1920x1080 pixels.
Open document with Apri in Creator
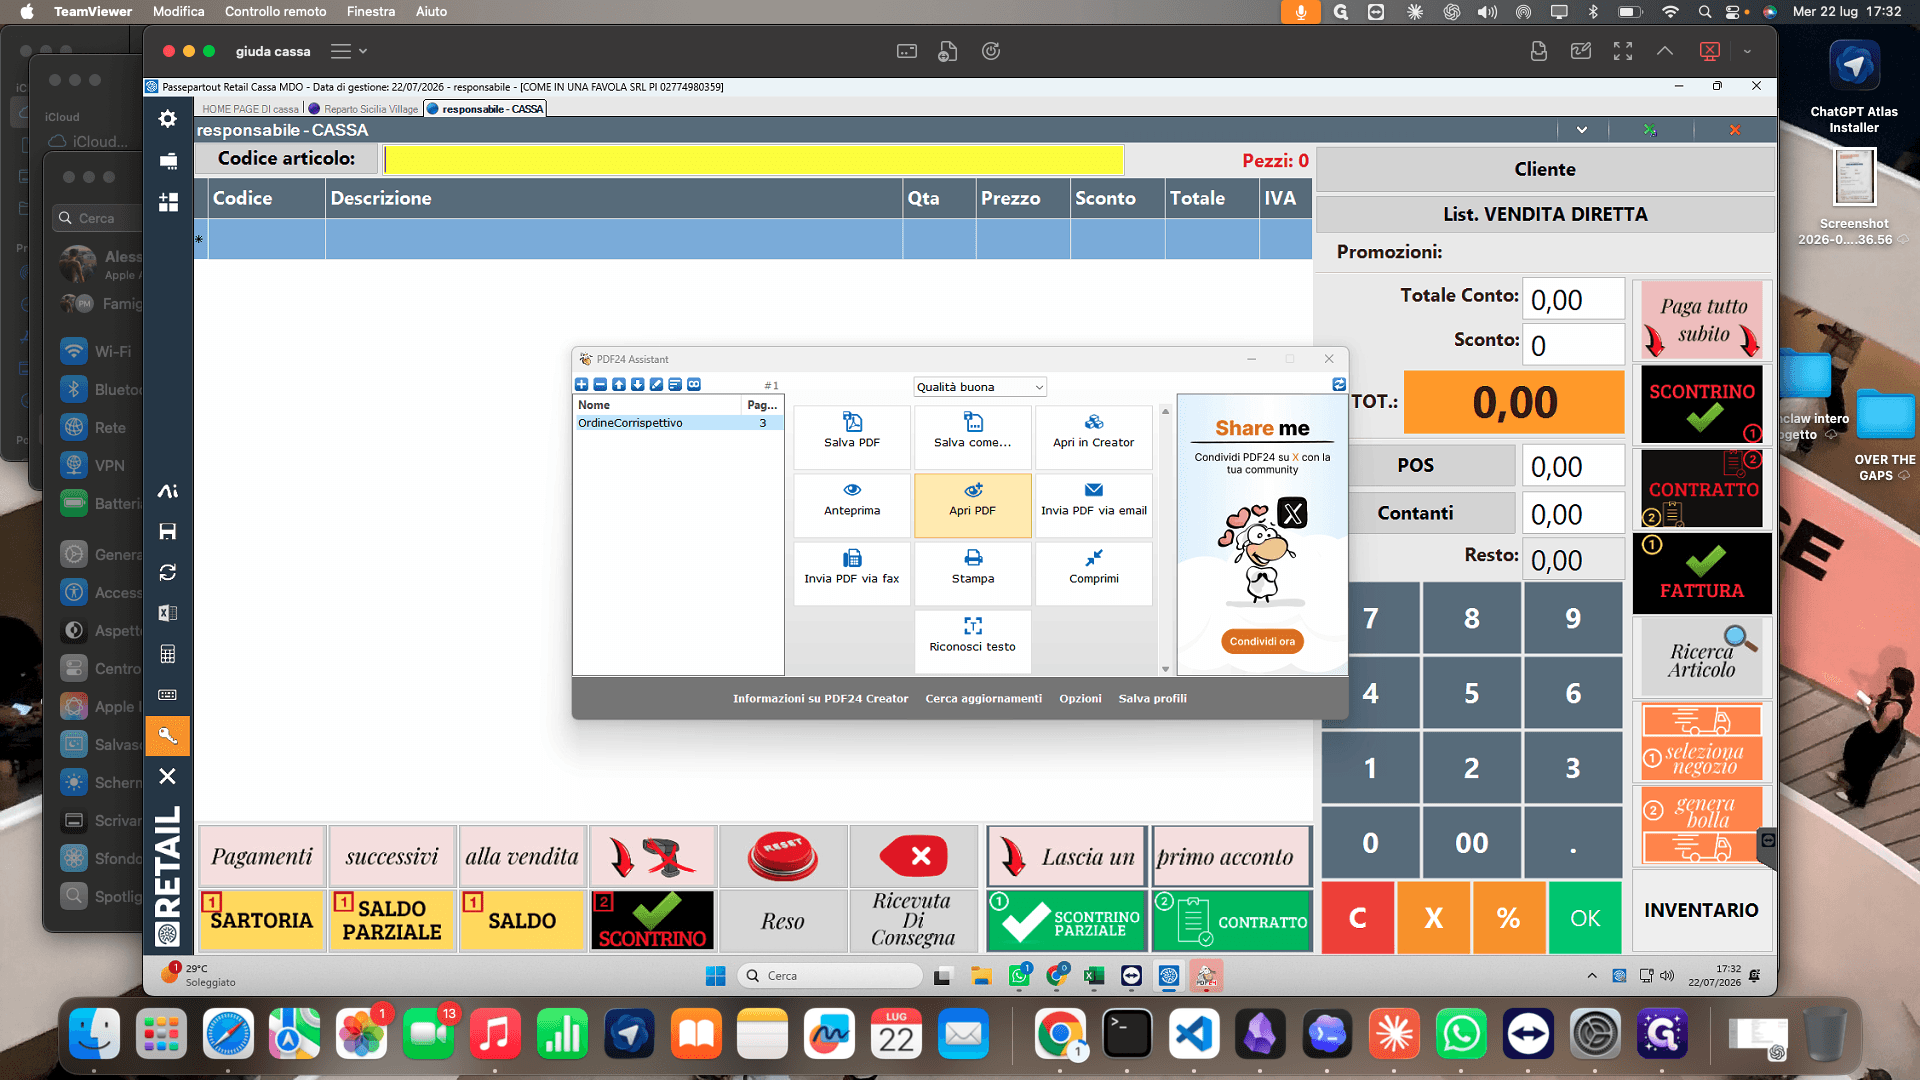pos(1093,437)
